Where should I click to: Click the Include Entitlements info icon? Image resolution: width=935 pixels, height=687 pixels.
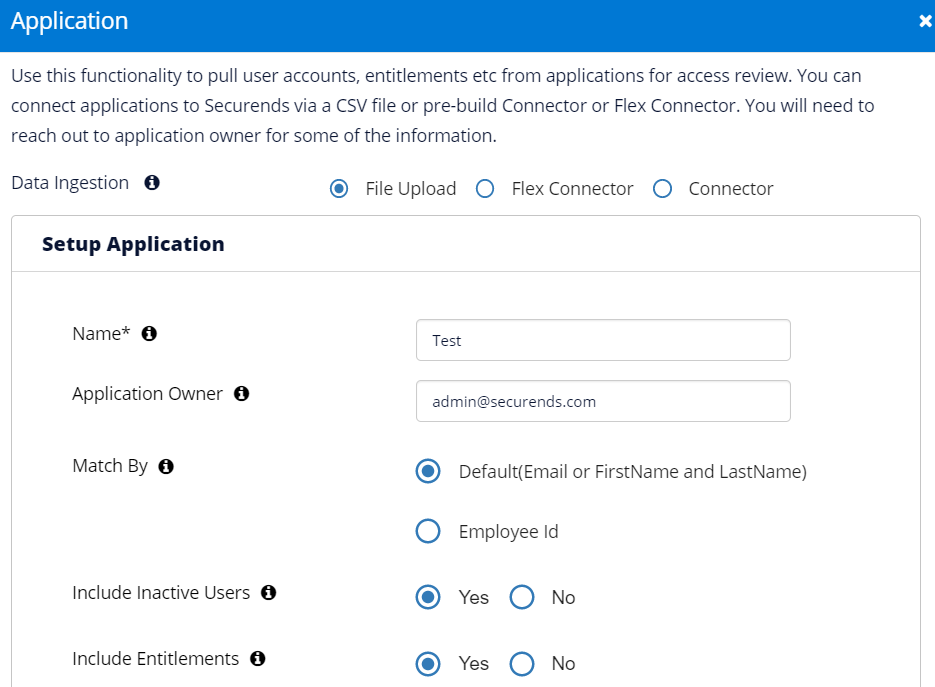(x=258, y=658)
